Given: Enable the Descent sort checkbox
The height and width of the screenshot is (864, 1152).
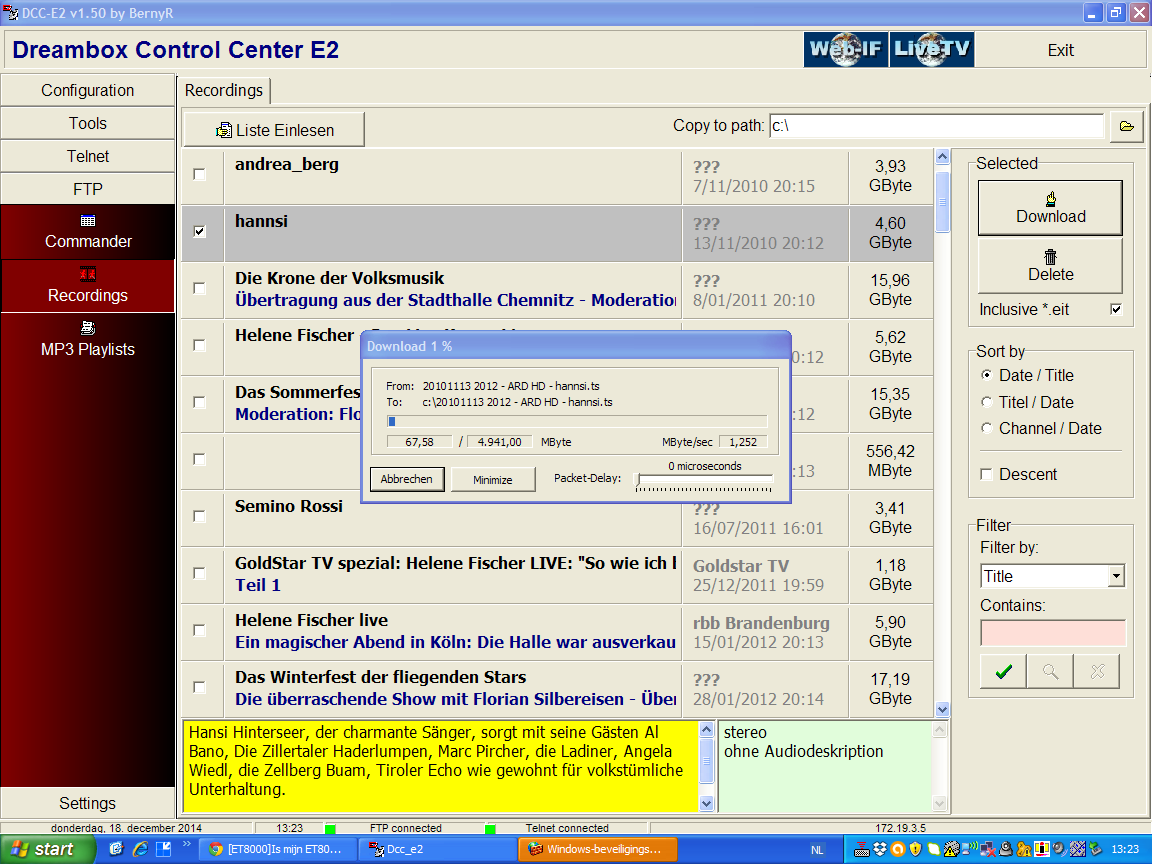Looking at the screenshot, I should tap(988, 474).
